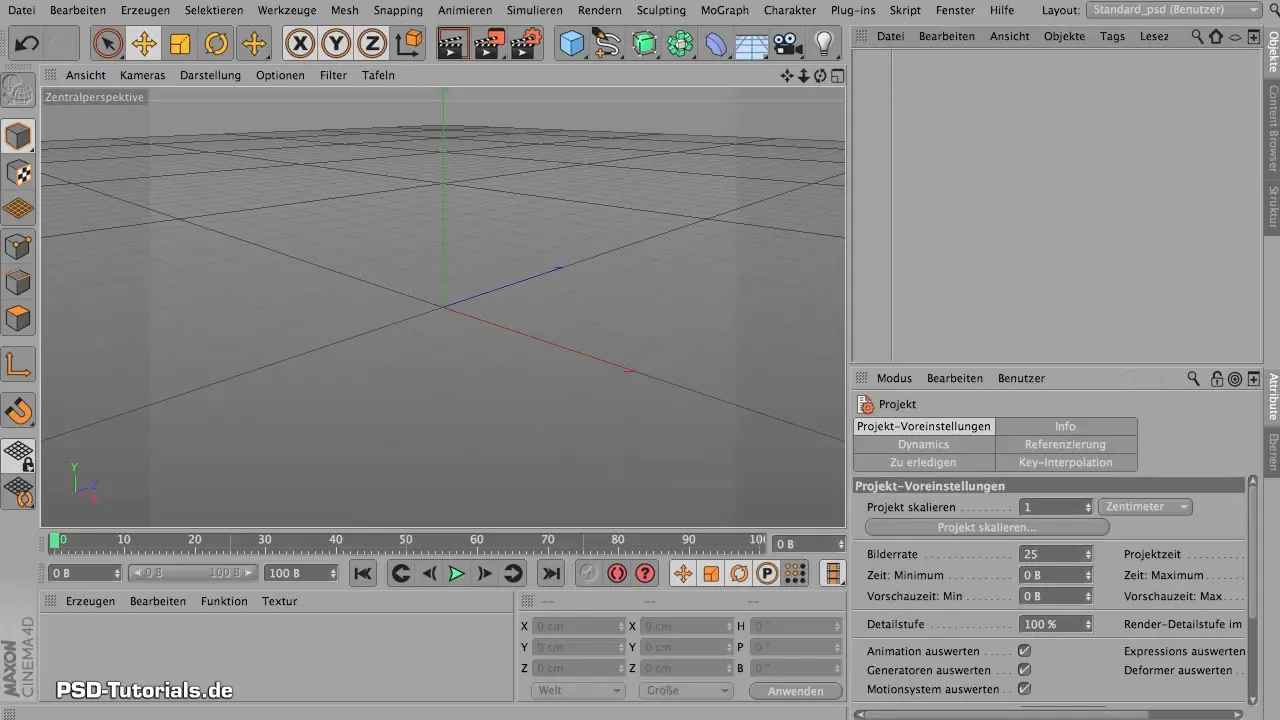
Task: Click Projekt skalieren... button
Action: click(986, 527)
